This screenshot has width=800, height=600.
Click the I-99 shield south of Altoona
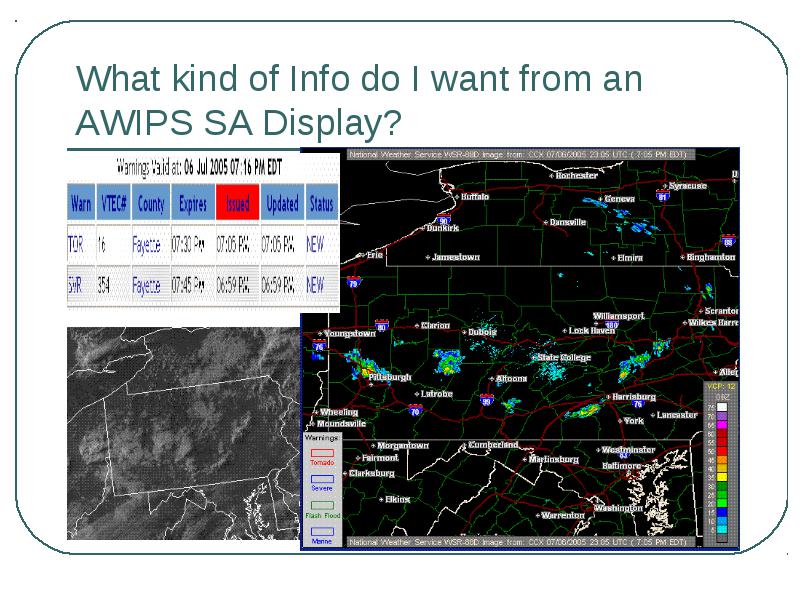pyautogui.click(x=486, y=400)
